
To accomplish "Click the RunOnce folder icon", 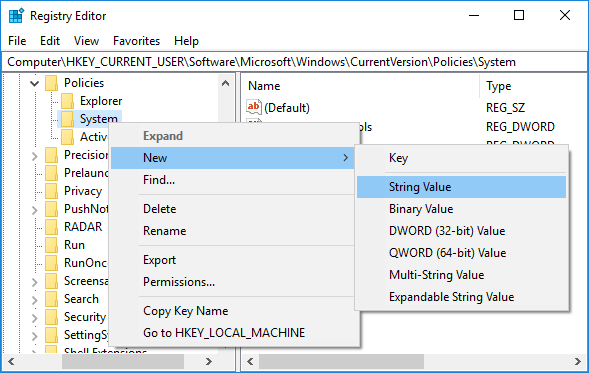I will click(51, 263).
